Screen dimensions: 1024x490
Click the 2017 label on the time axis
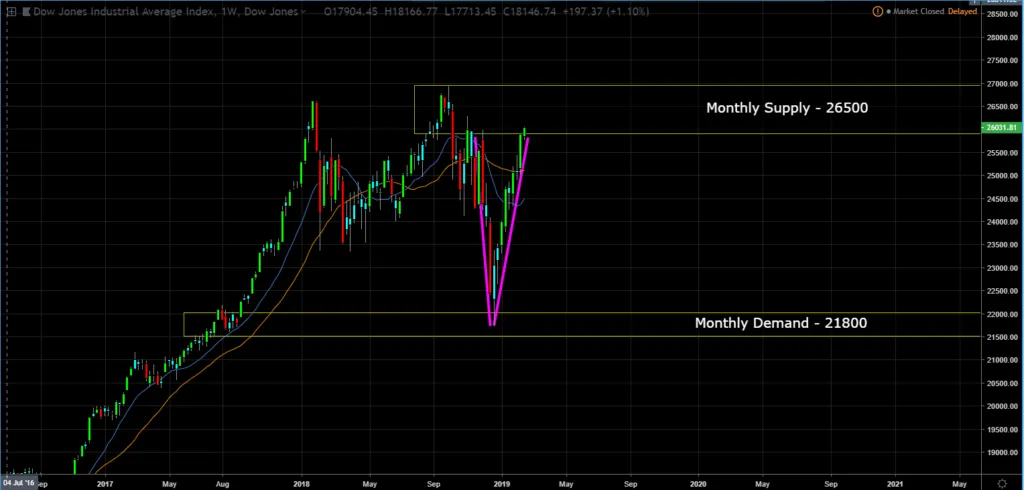104,484
